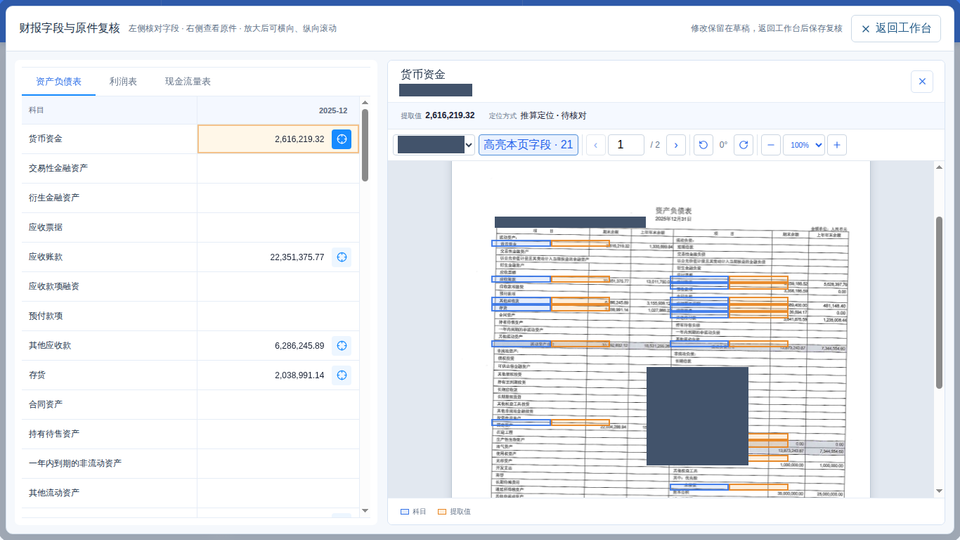Rotate document clockwise
This screenshot has width=960, height=540.
click(743, 145)
